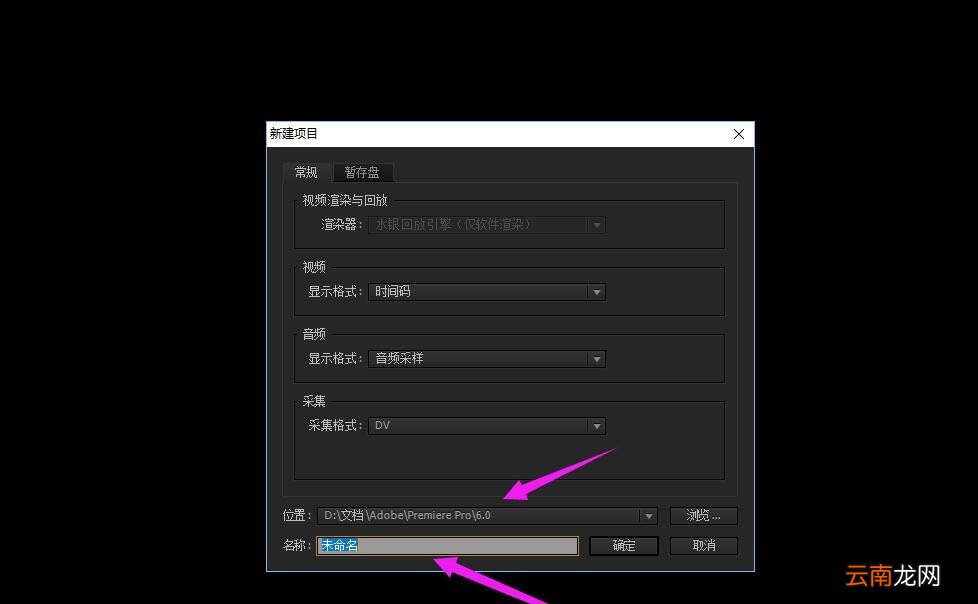Click the 名称 input field 未命名

pyautogui.click(x=447, y=546)
